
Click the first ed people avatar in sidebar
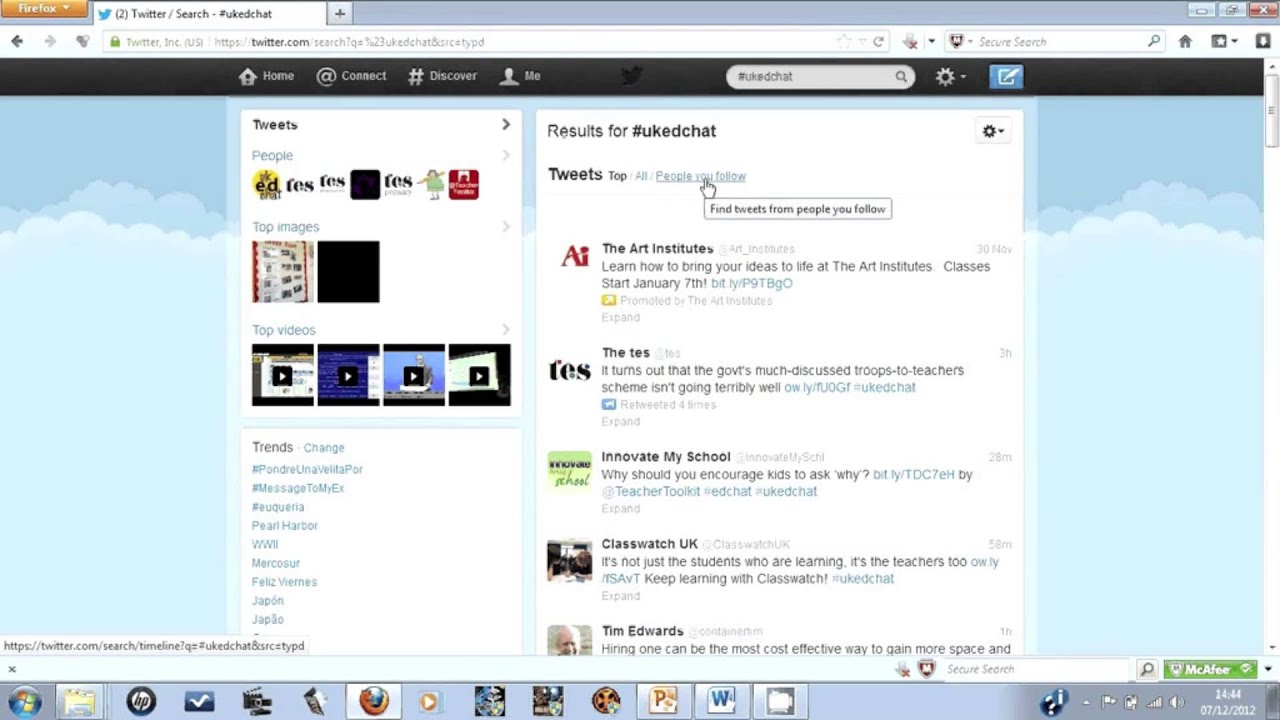[x=266, y=185]
